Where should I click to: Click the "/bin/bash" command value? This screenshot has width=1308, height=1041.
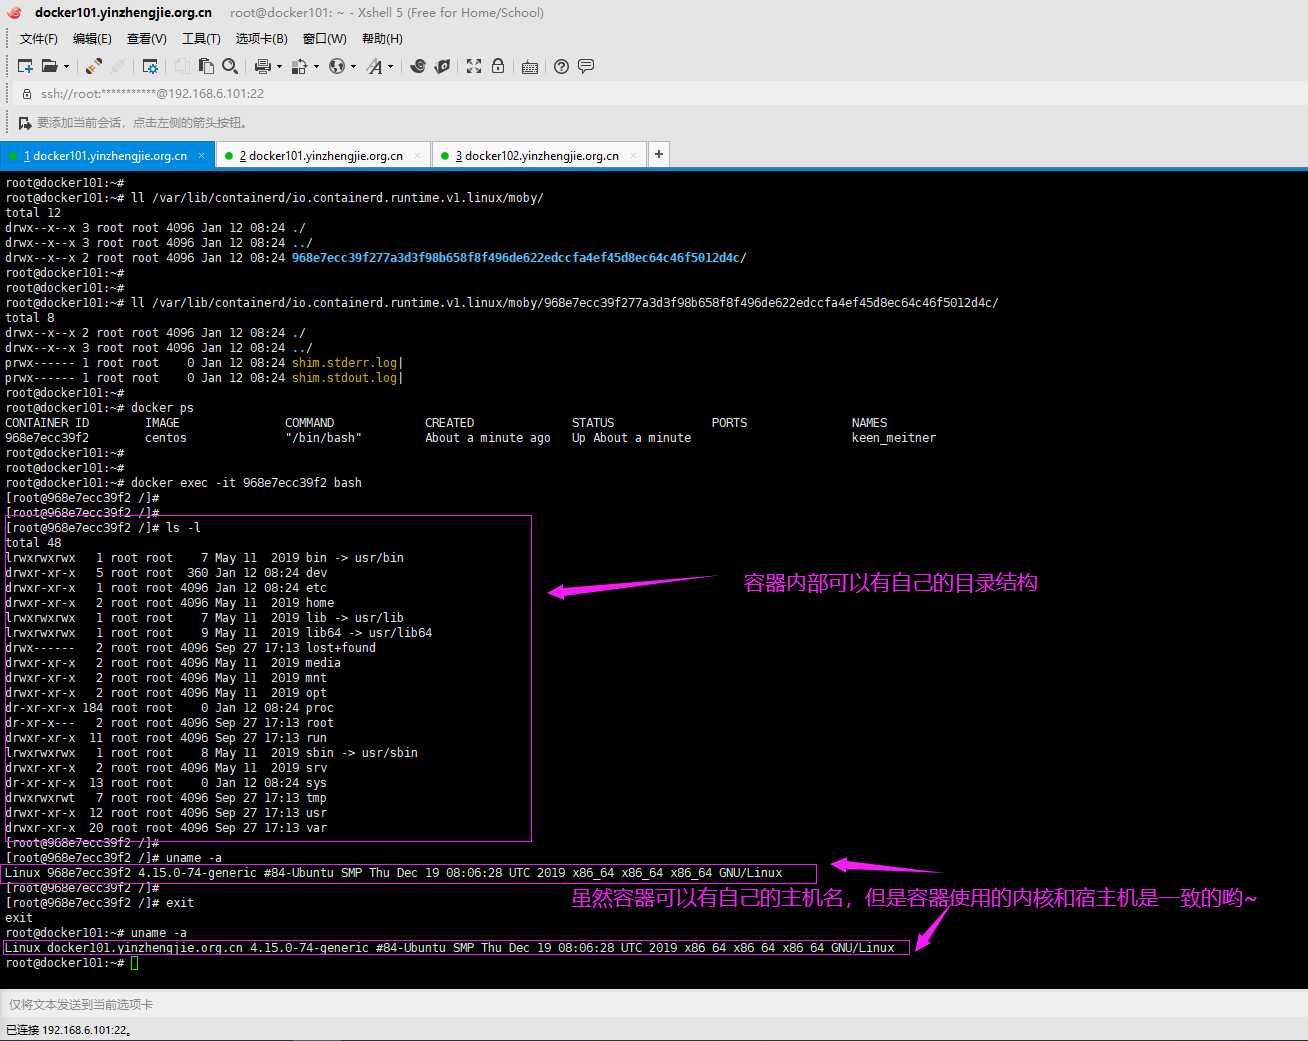point(324,438)
